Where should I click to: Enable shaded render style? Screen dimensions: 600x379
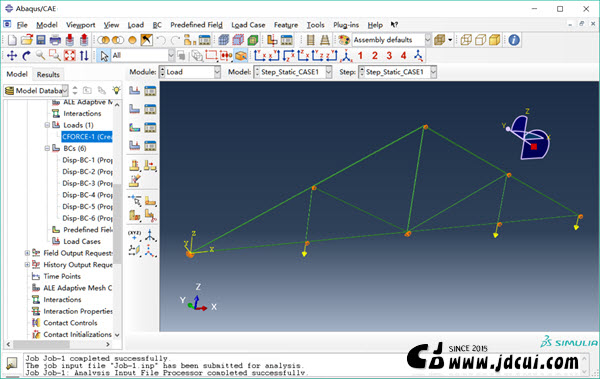pyautogui.click(x=494, y=40)
